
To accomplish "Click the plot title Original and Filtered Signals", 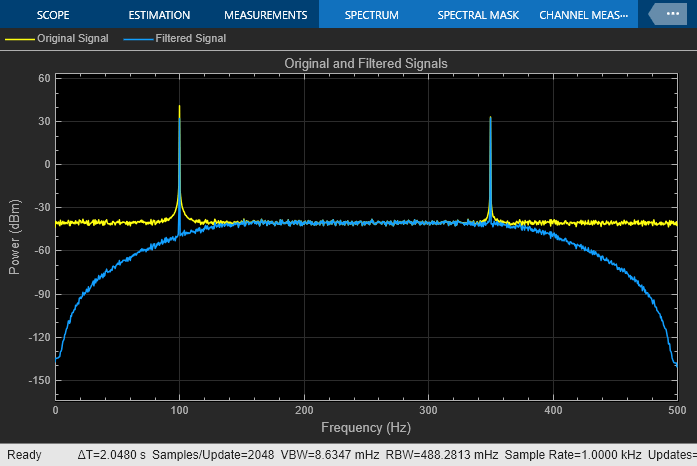I will tap(366, 64).
